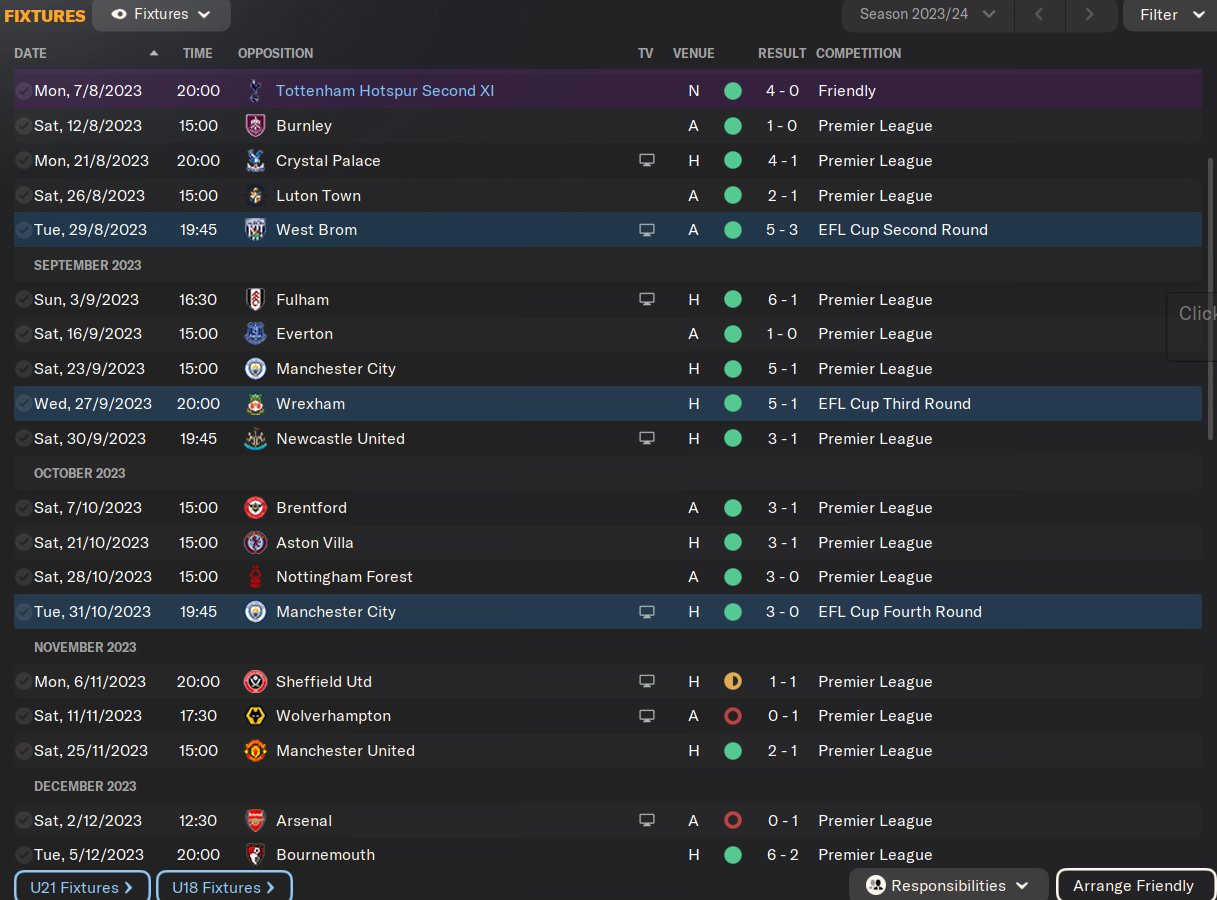Click the Arsenal club badge
This screenshot has height=900, width=1217.
(255, 821)
